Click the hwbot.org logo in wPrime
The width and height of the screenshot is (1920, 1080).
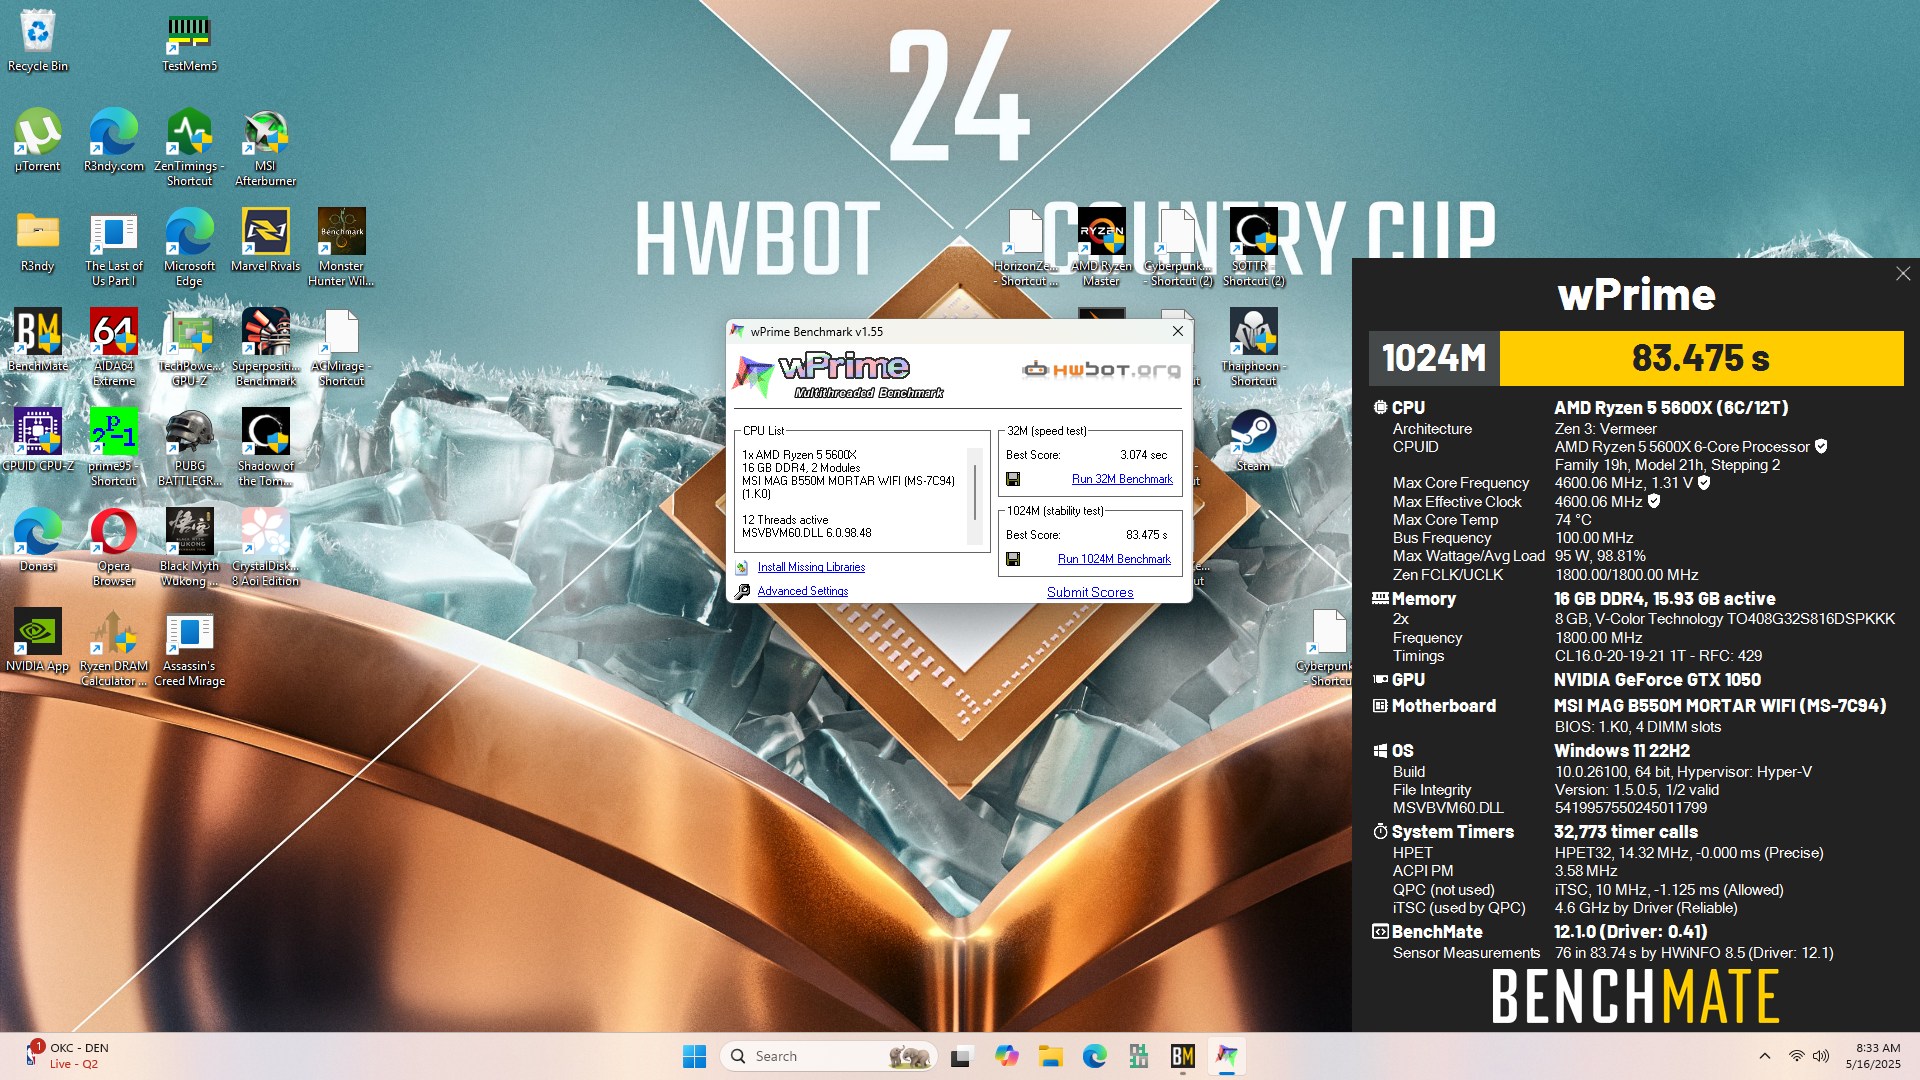tap(1101, 370)
